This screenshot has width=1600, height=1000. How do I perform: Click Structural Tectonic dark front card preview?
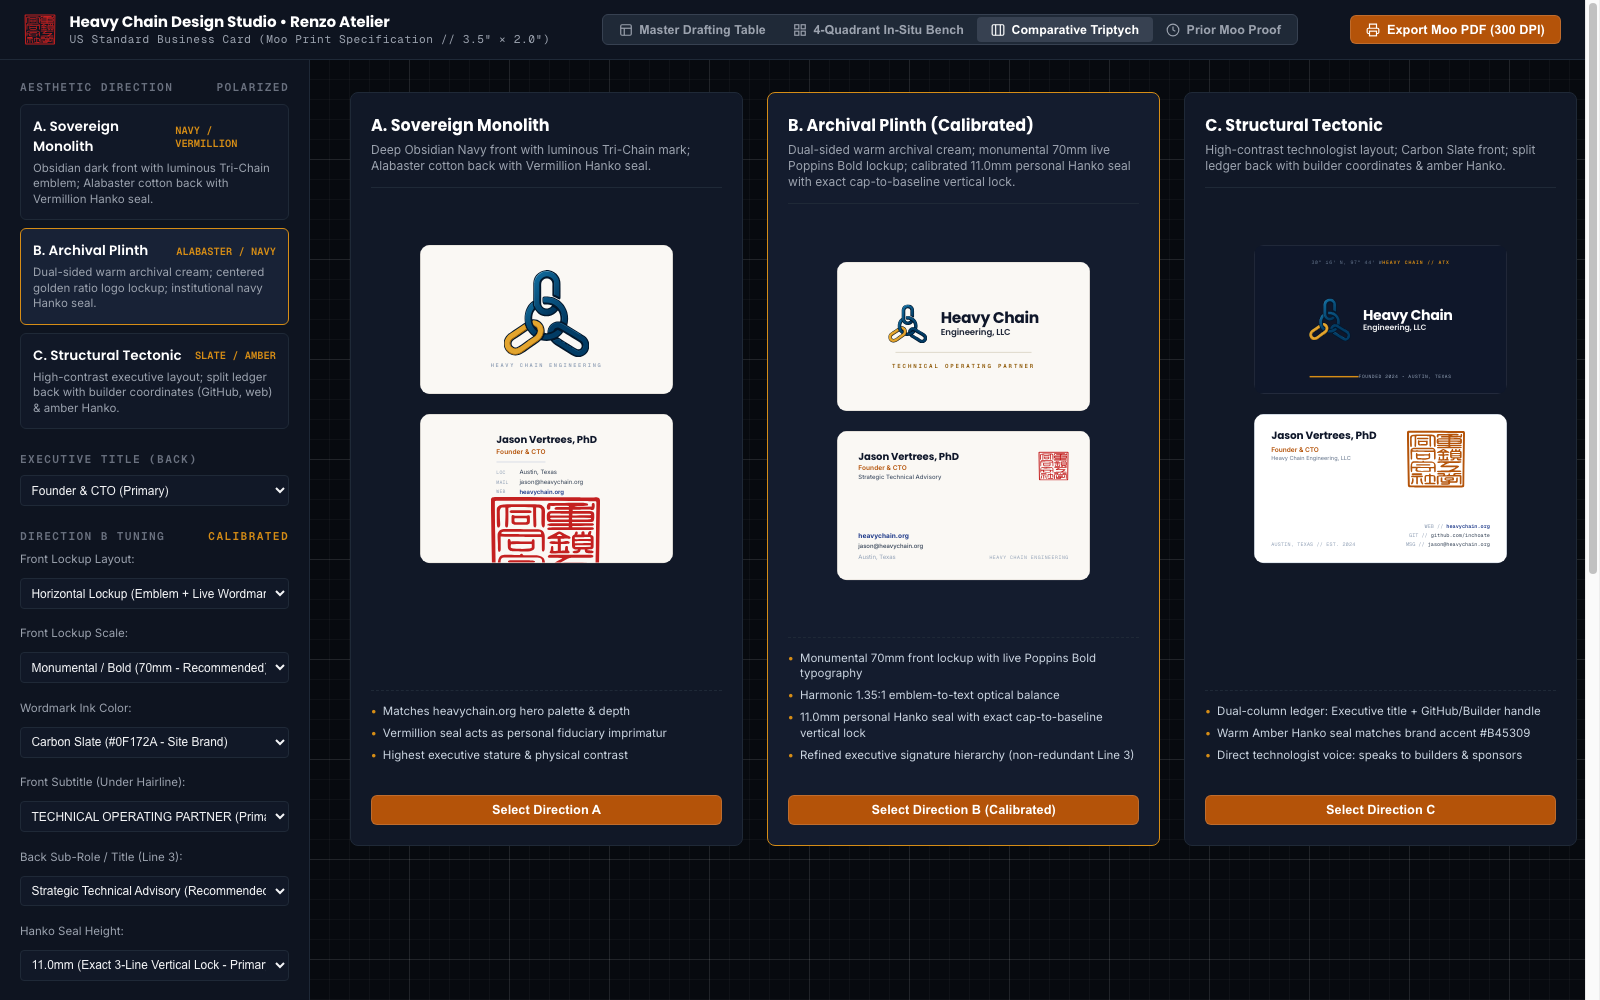point(1380,319)
